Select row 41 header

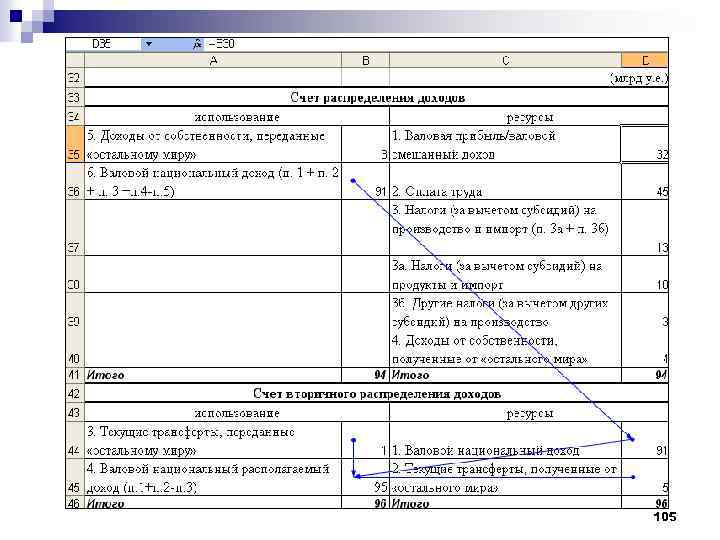point(74,375)
